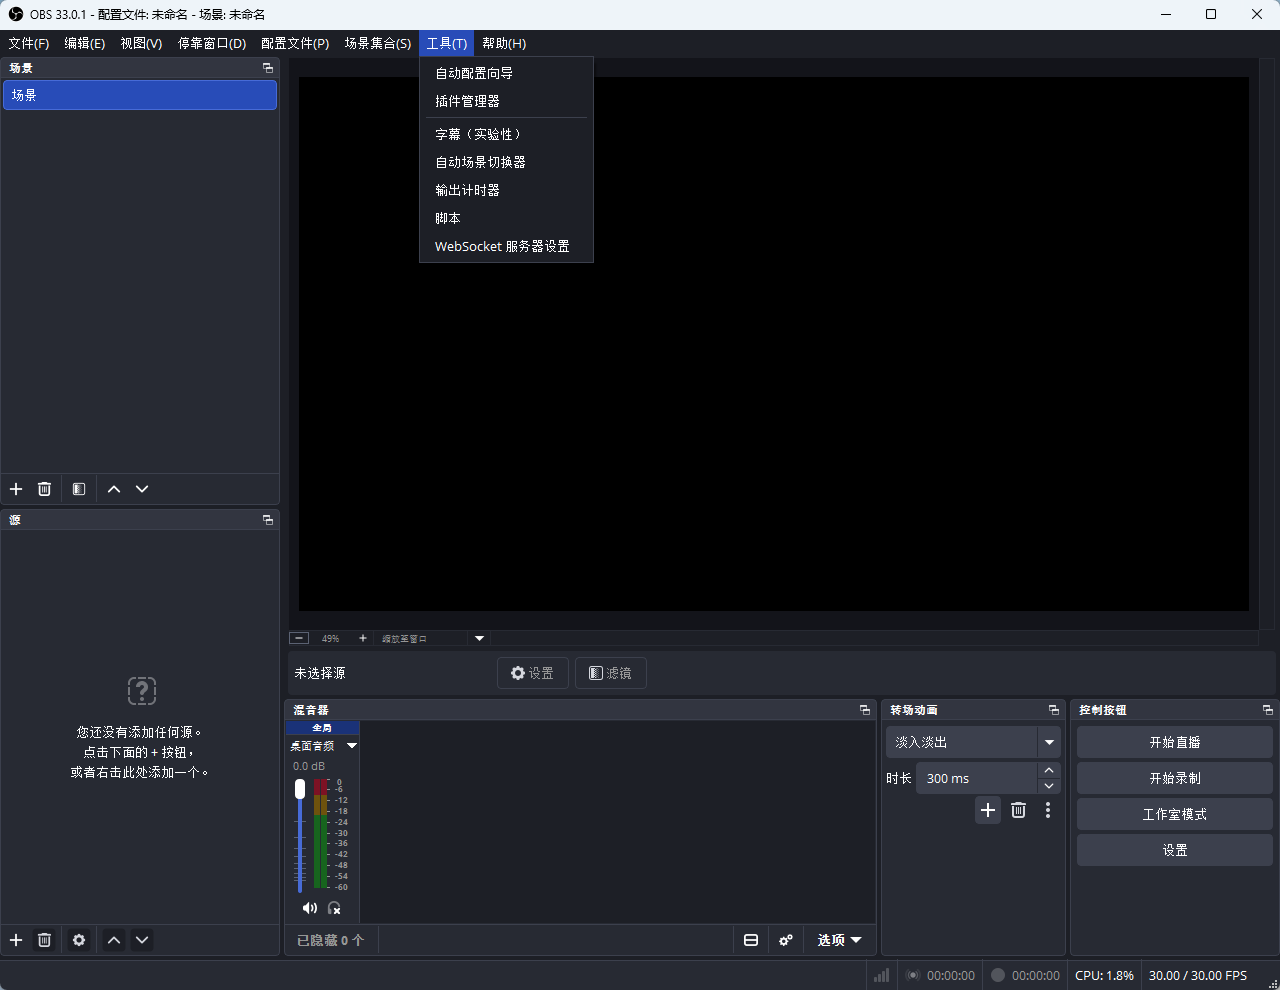Open 脚本 from the Tools menu

click(x=506, y=218)
